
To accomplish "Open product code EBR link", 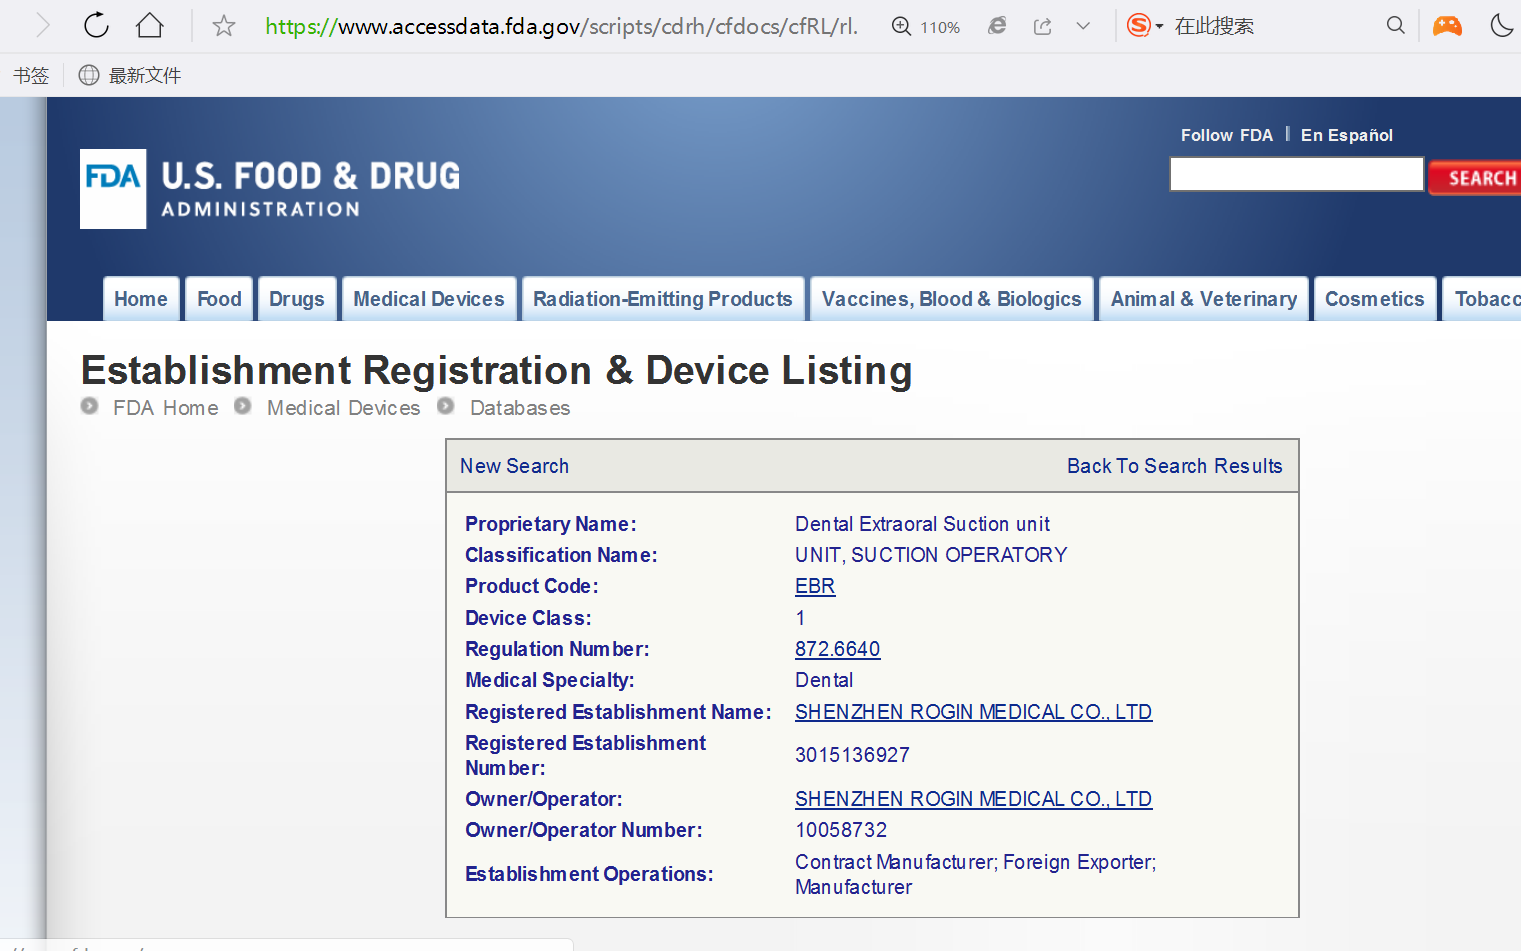I will click(x=815, y=586).
